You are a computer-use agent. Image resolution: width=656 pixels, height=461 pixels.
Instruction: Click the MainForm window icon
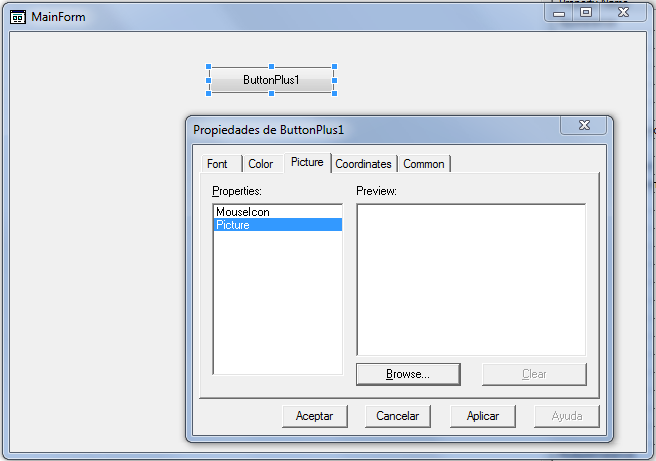18,17
